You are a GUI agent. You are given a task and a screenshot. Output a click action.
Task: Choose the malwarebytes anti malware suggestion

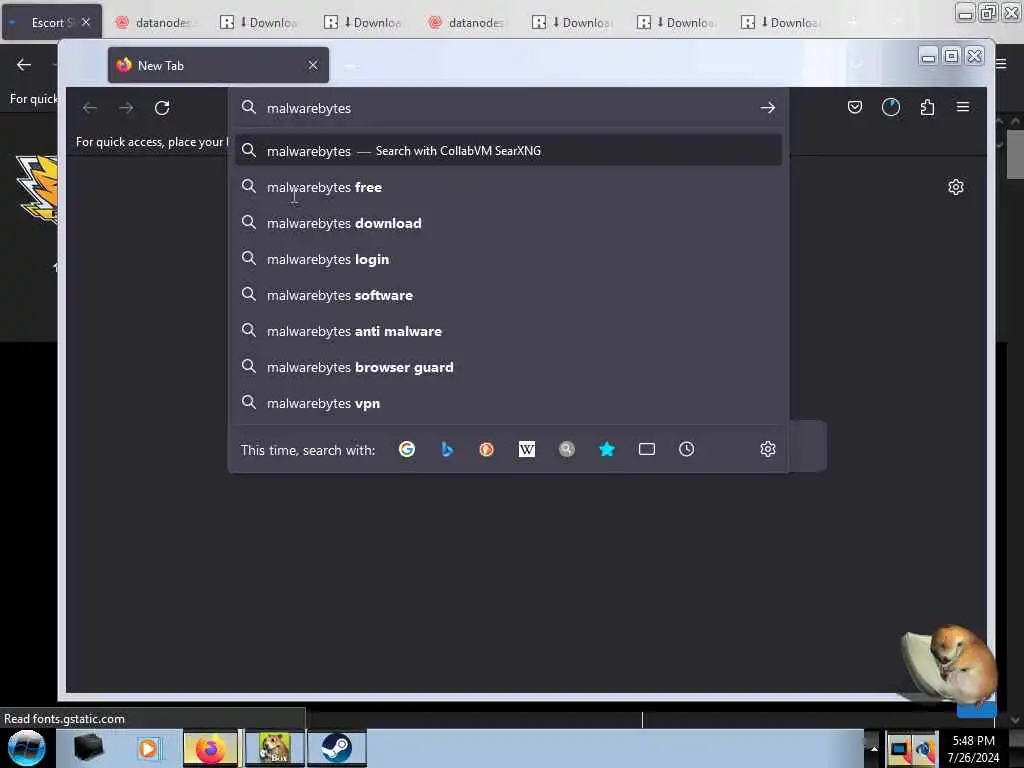509,331
